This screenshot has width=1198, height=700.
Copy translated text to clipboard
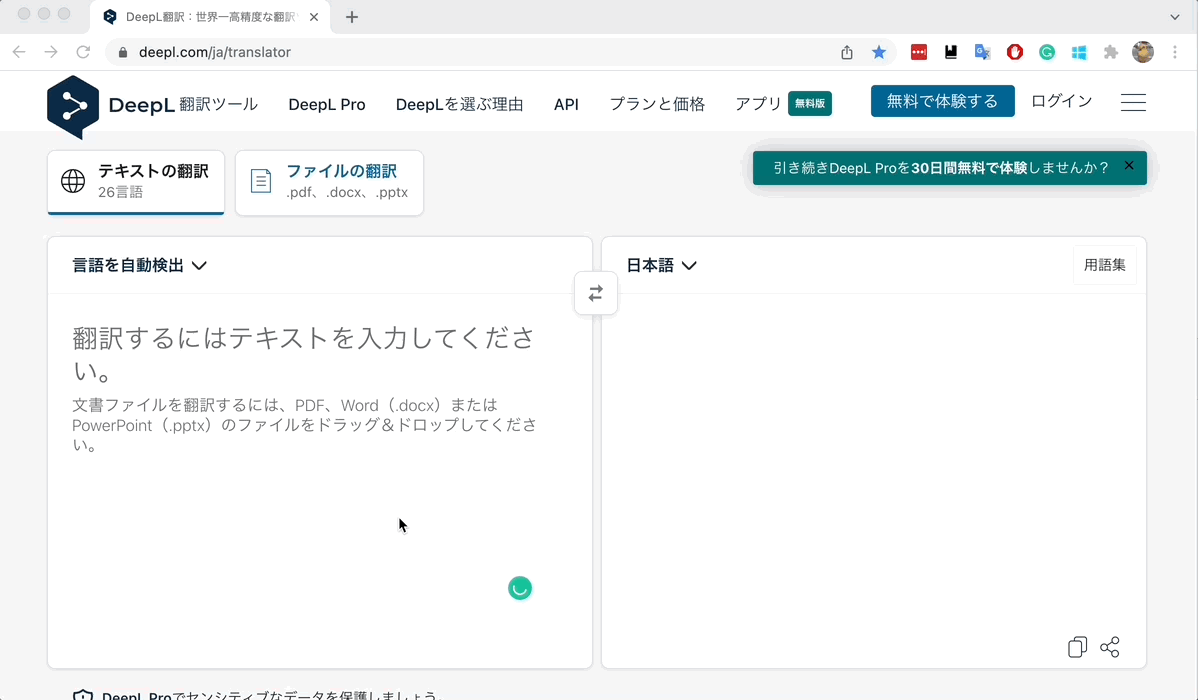point(1077,647)
